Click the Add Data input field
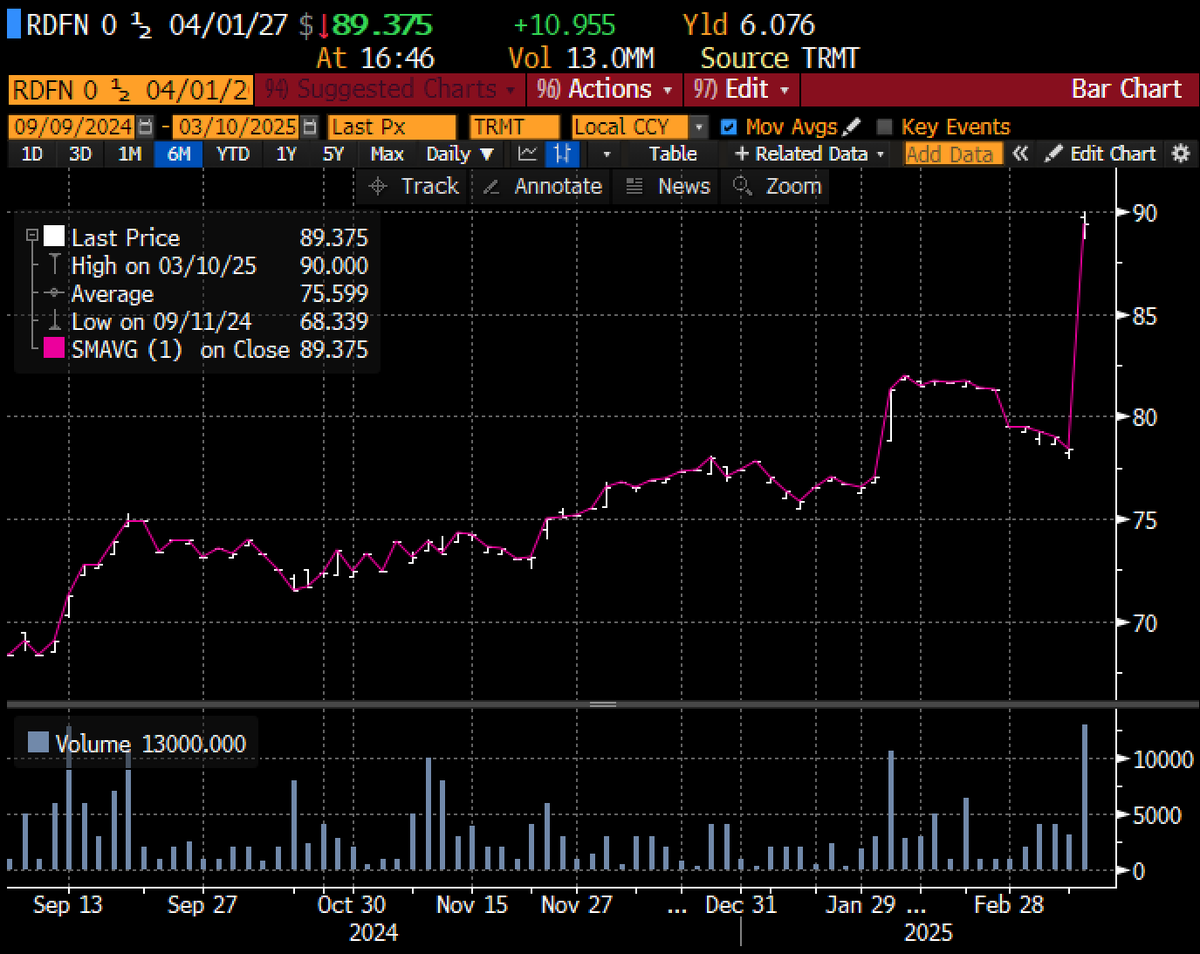This screenshot has height=954, width=1200. click(x=951, y=154)
